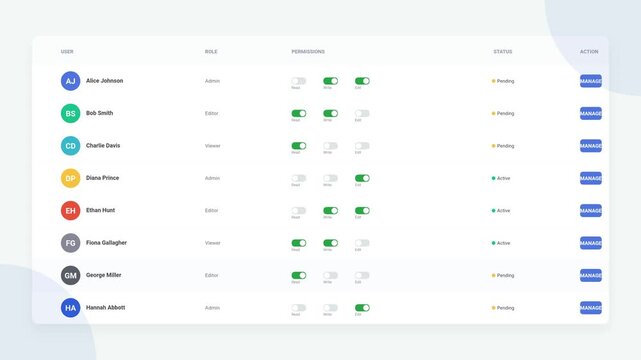Click Fiona Gallagher's FG avatar
Image resolution: width=641 pixels, height=360 pixels.
point(70,243)
